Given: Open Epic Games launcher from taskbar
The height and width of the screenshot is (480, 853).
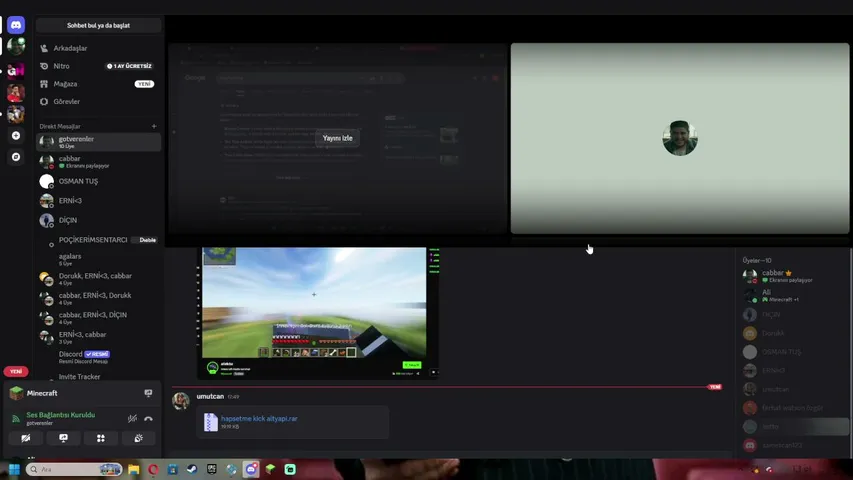Looking at the screenshot, I should [212, 469].
